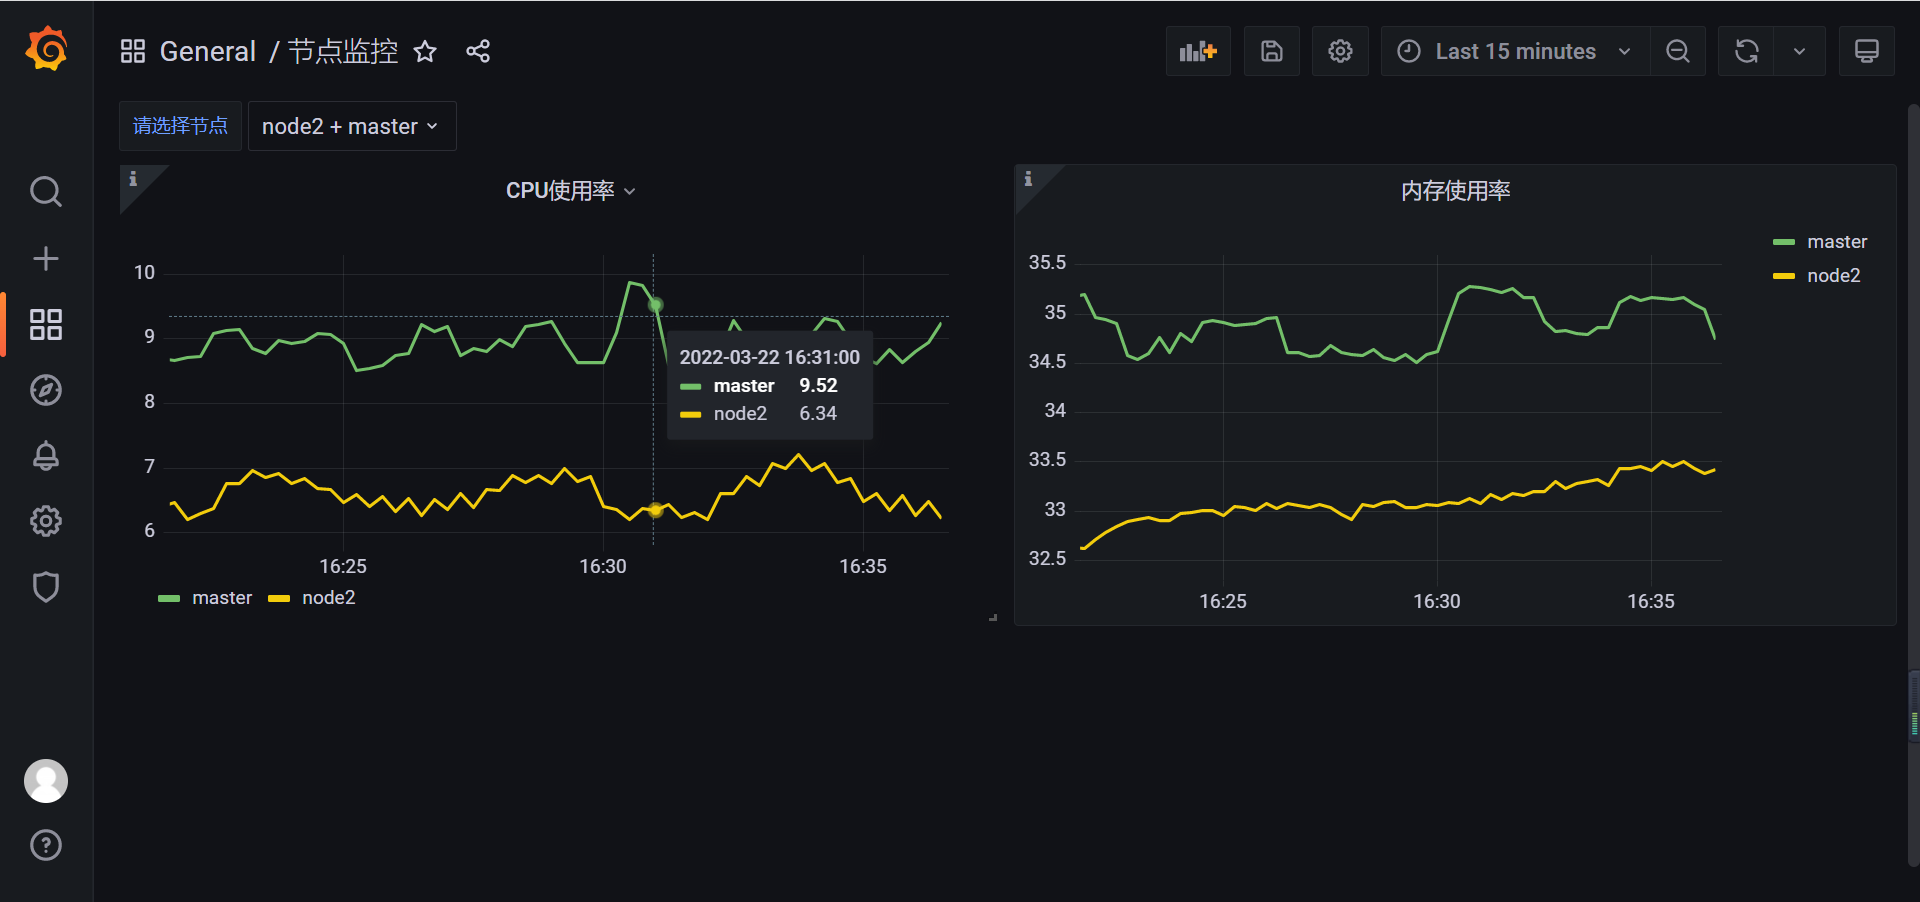Open the Last 15 minutes time picker
This screenshot has height=902, width=1920.
point(1513,50)
